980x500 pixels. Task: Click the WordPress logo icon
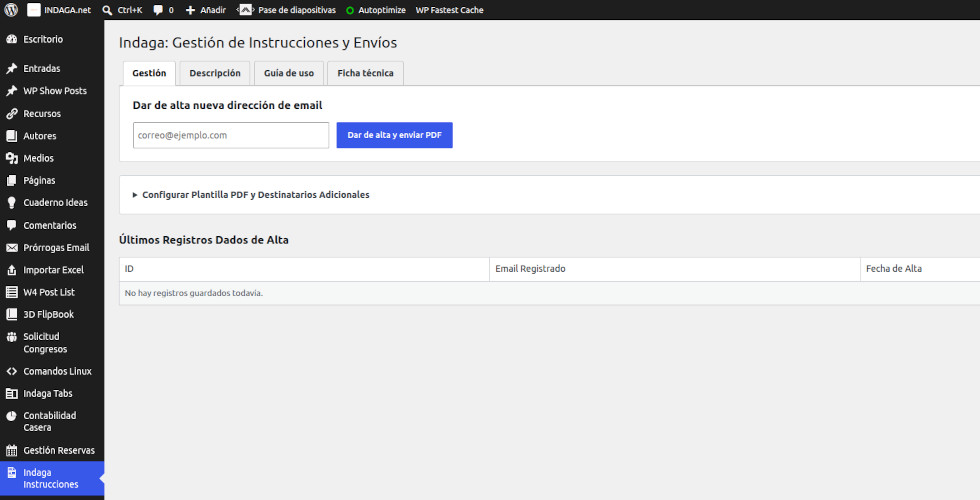11,10
